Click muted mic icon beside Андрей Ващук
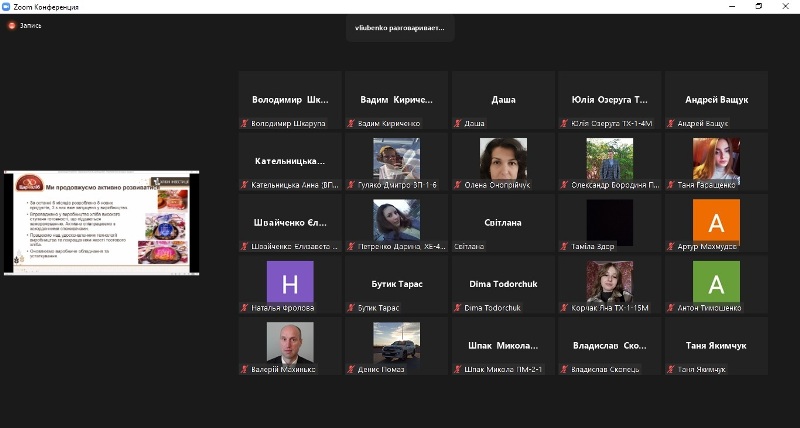The image size is (800, 428). [671, 123]
